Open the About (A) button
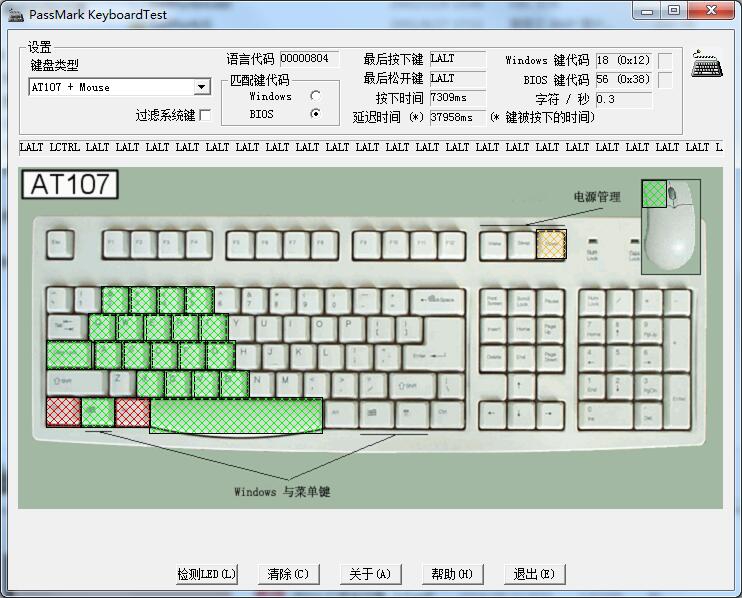Screen dimensions: 742x598 click(370, 574)
